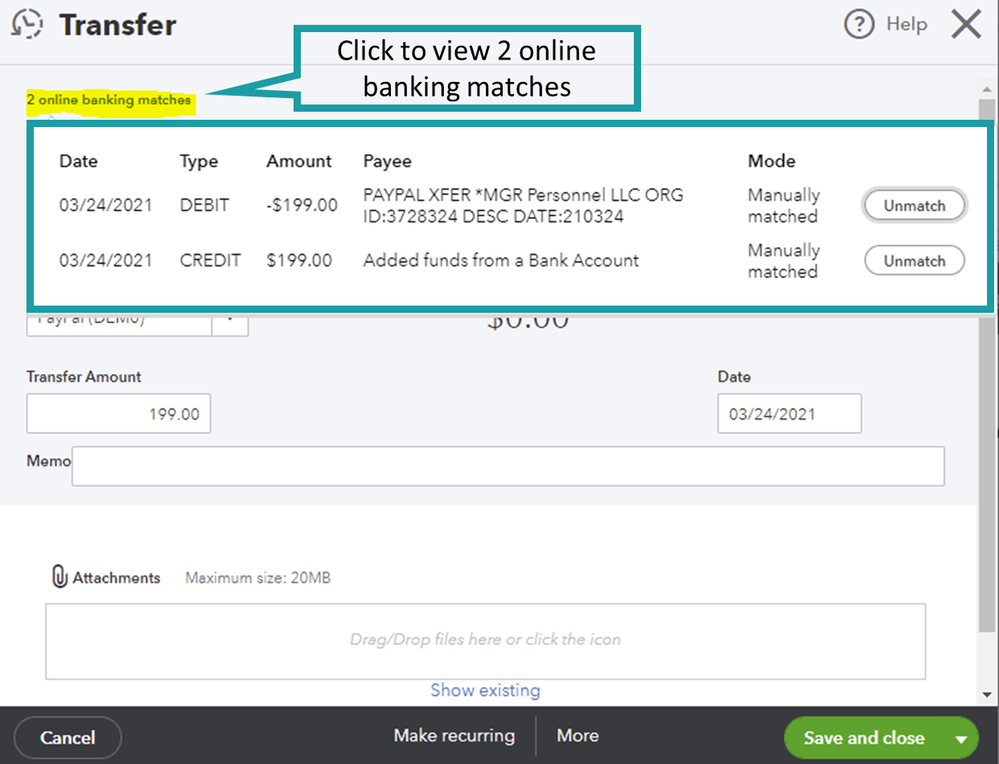Click Save and close button
The height and width of the screenshot is (764, 999).
(x=864, y=738)
